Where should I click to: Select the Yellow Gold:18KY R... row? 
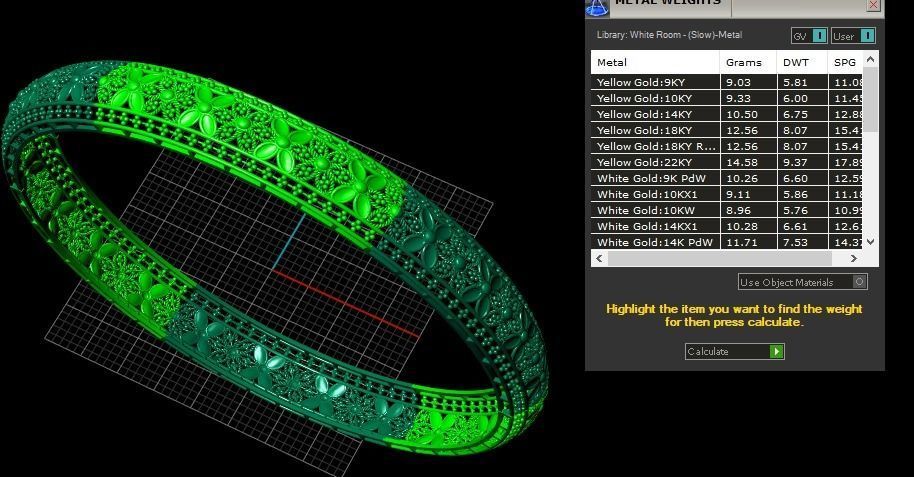point(727,146)
